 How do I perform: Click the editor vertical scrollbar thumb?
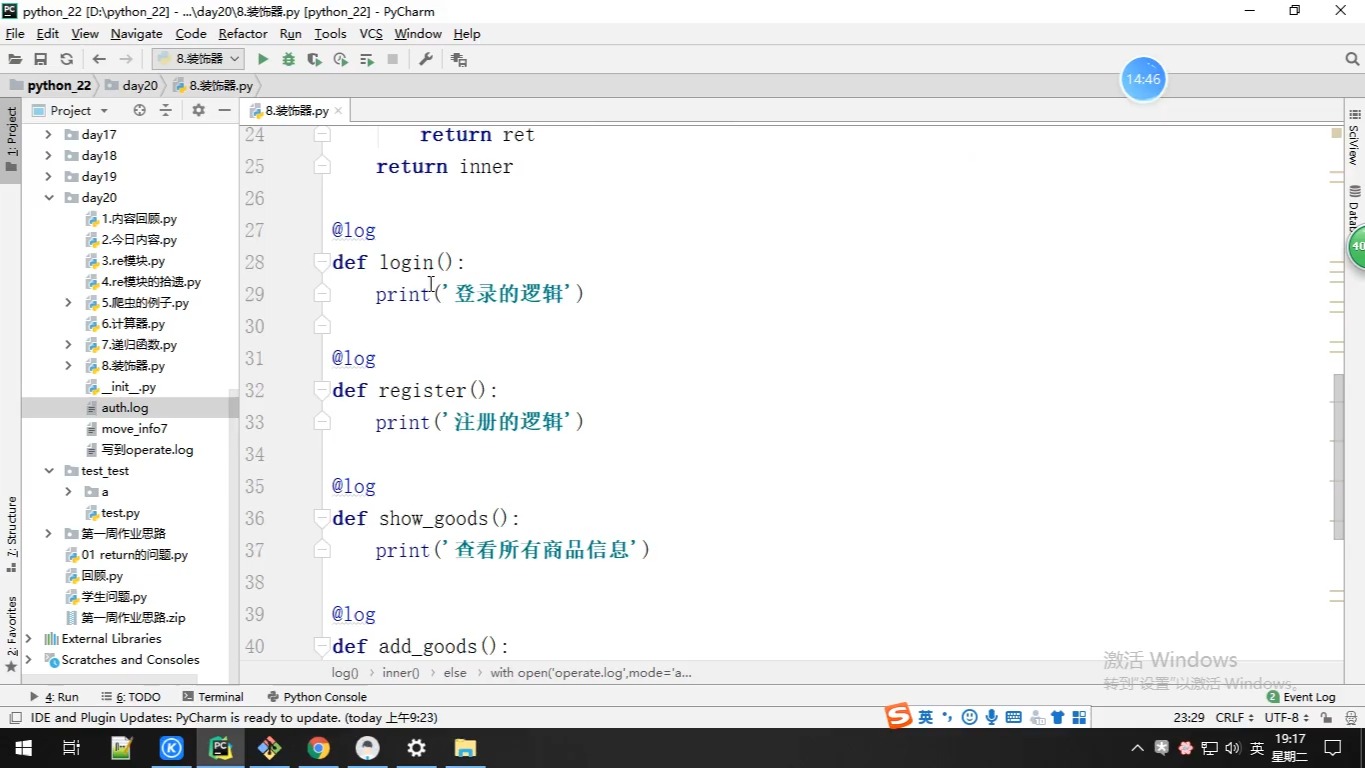(1339, 456)
